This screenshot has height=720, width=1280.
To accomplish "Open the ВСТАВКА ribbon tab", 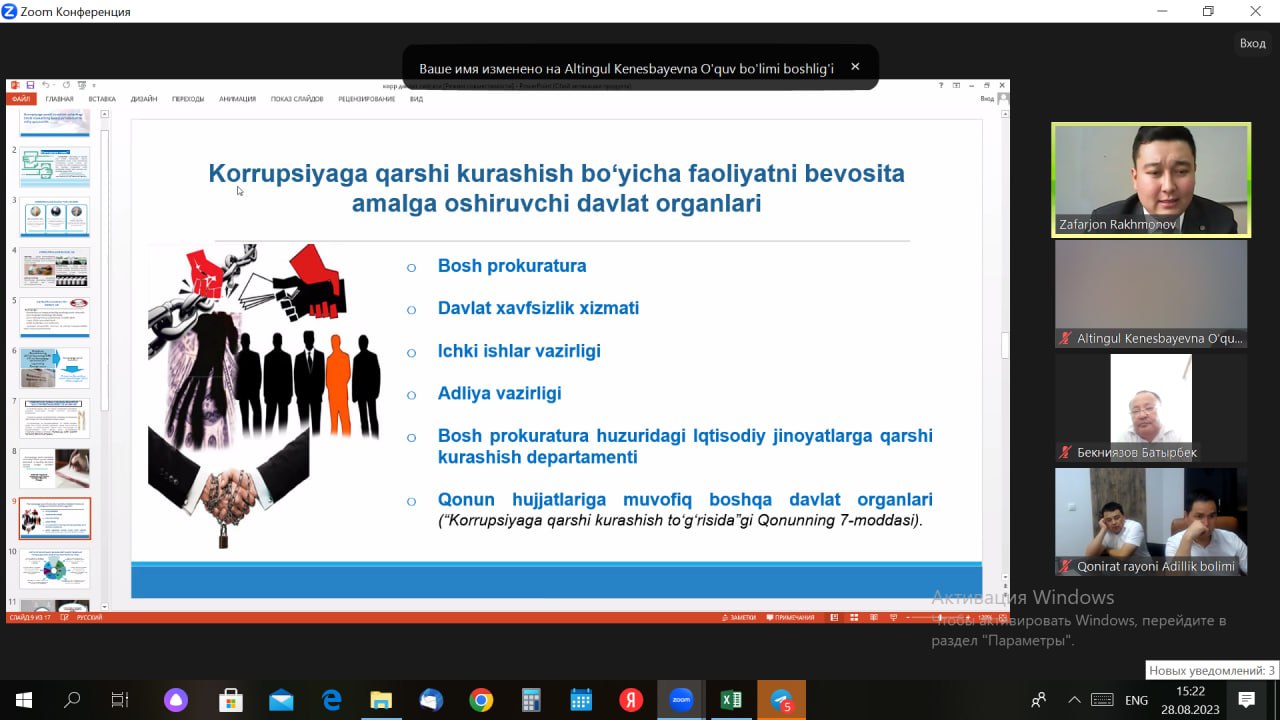I will tap(102, 99).
